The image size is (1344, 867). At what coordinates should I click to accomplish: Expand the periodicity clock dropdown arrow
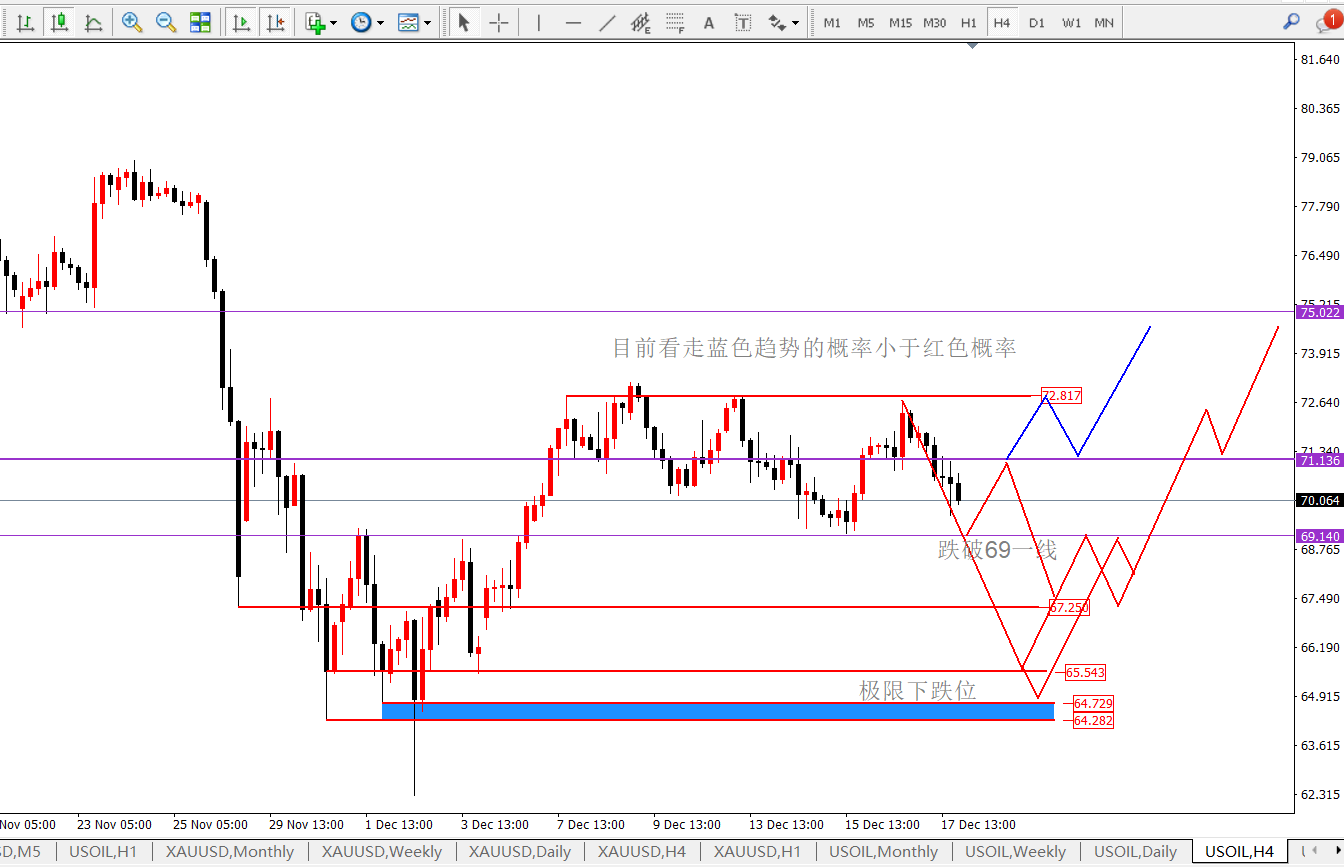[x=380, y=23]
